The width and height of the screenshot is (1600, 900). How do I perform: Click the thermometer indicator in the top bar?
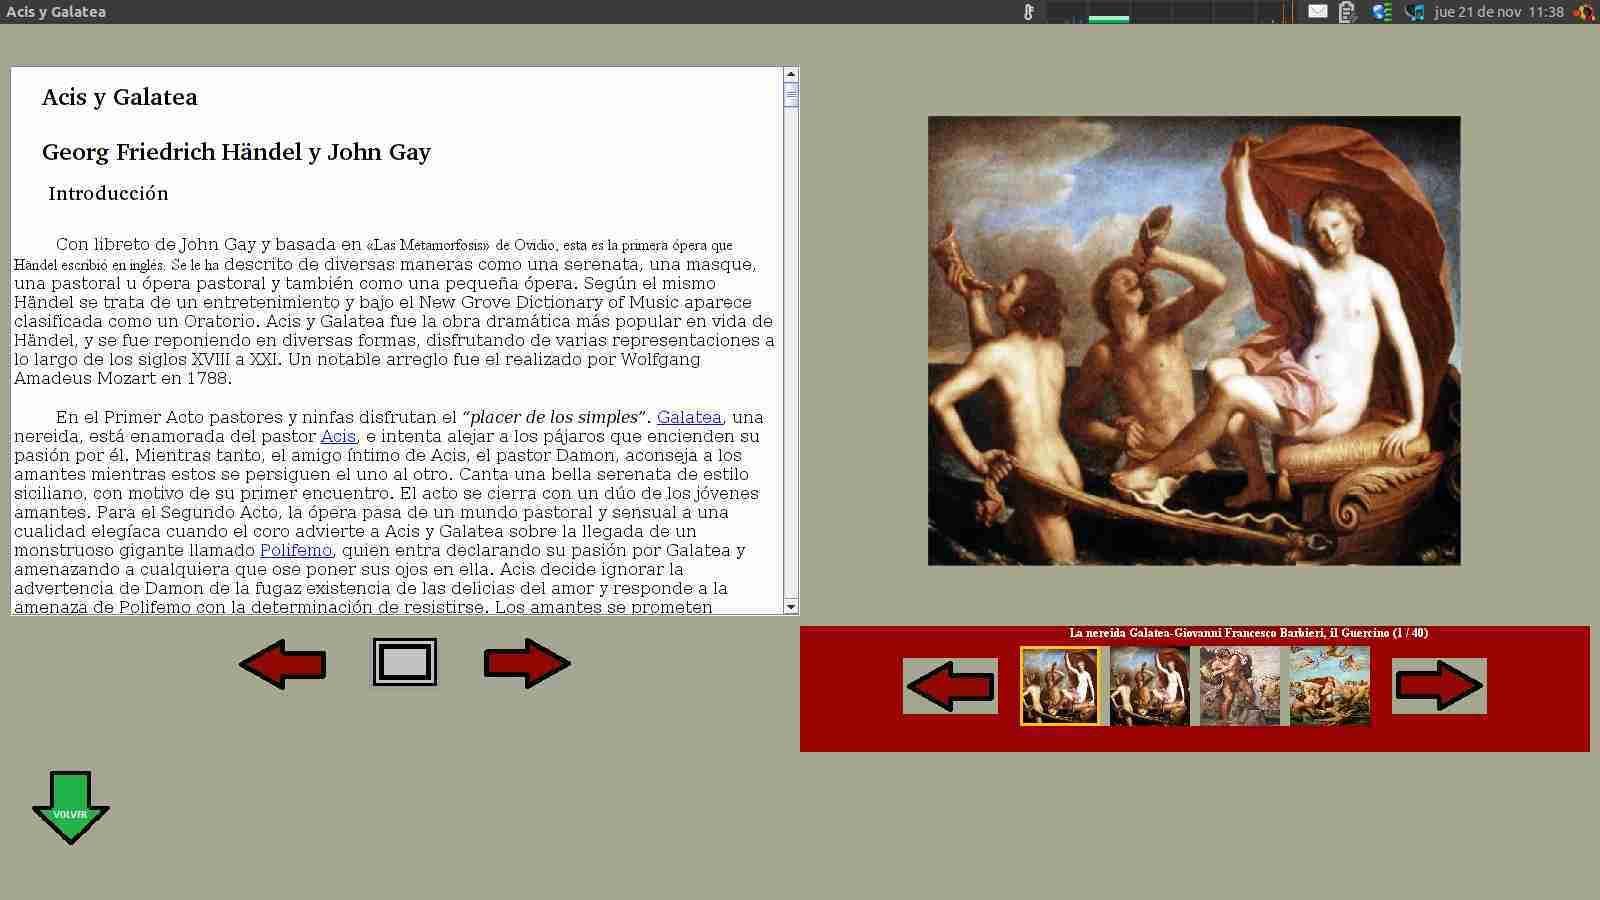click(x=1028, y=12)
